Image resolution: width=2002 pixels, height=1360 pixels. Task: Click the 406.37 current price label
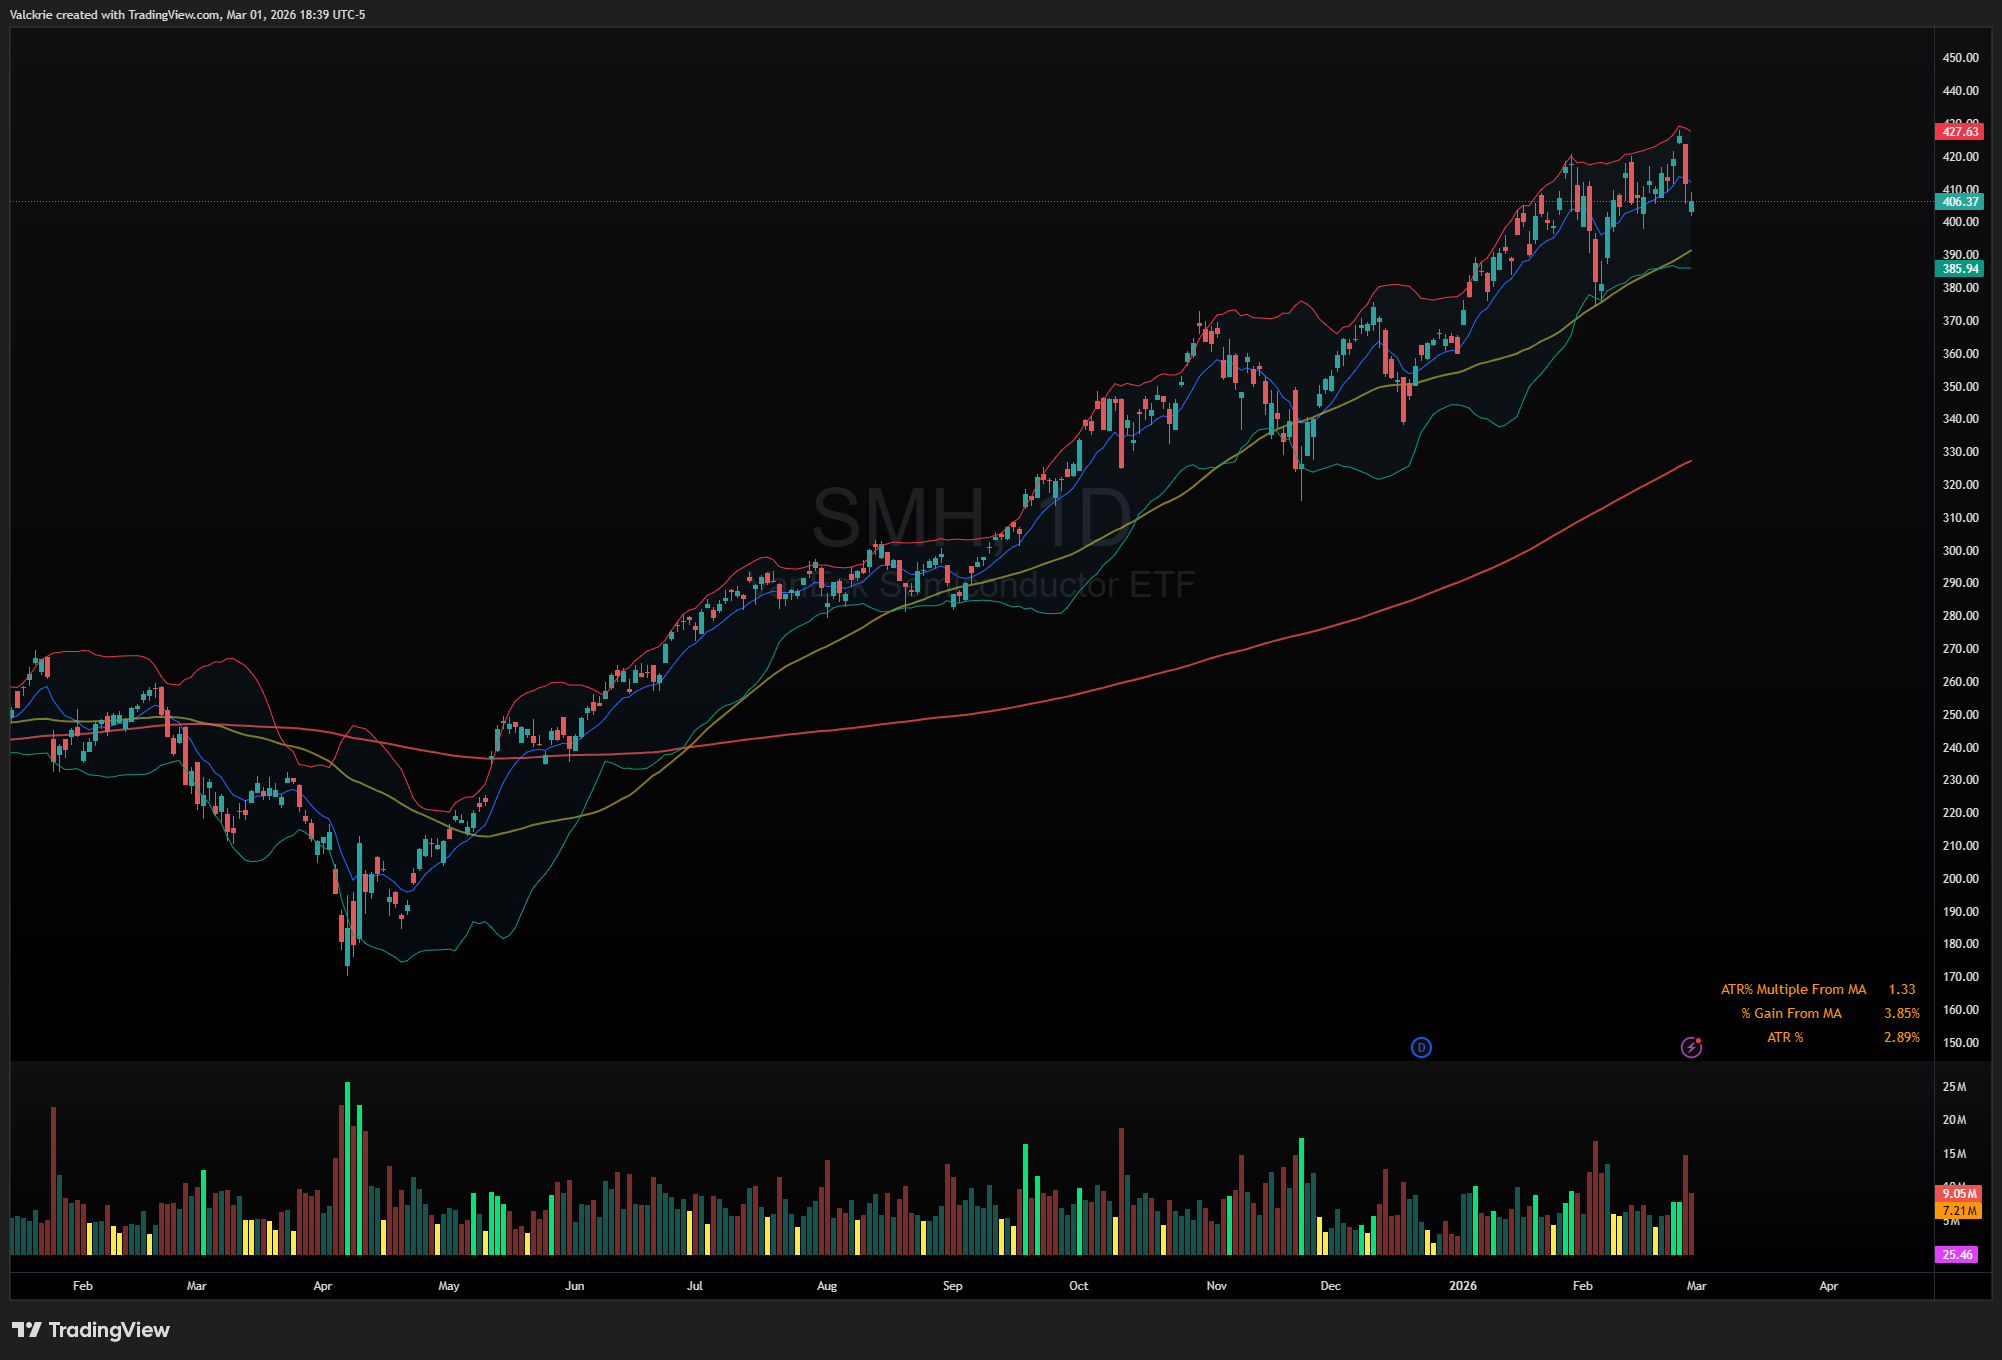(1960, 202)
